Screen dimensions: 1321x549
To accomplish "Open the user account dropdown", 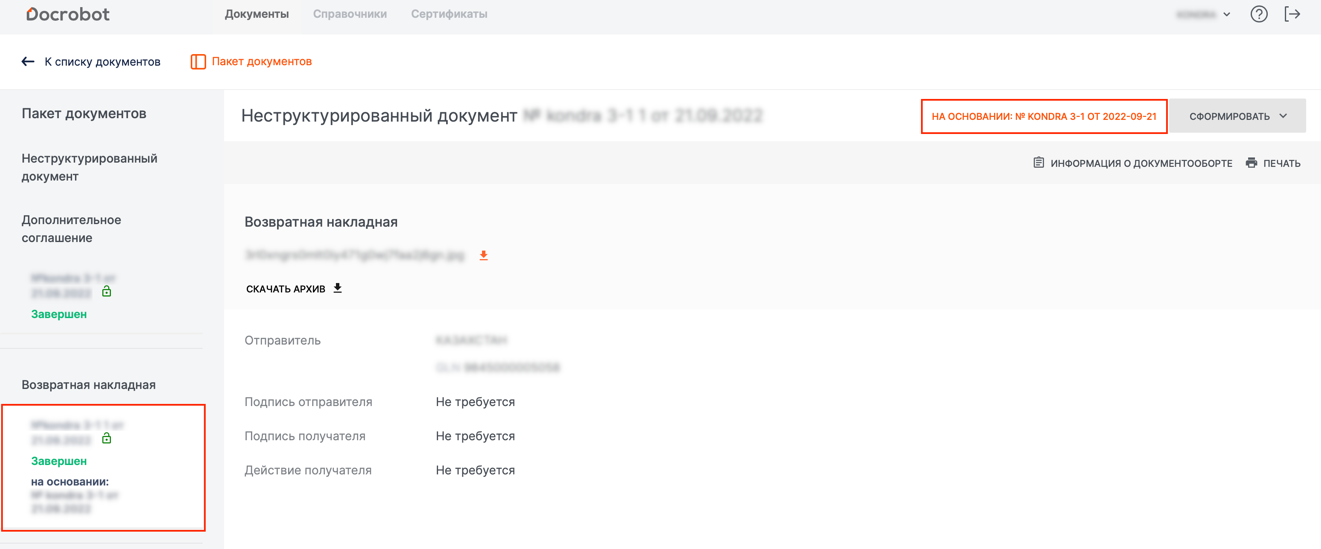I will (1204, 15).
